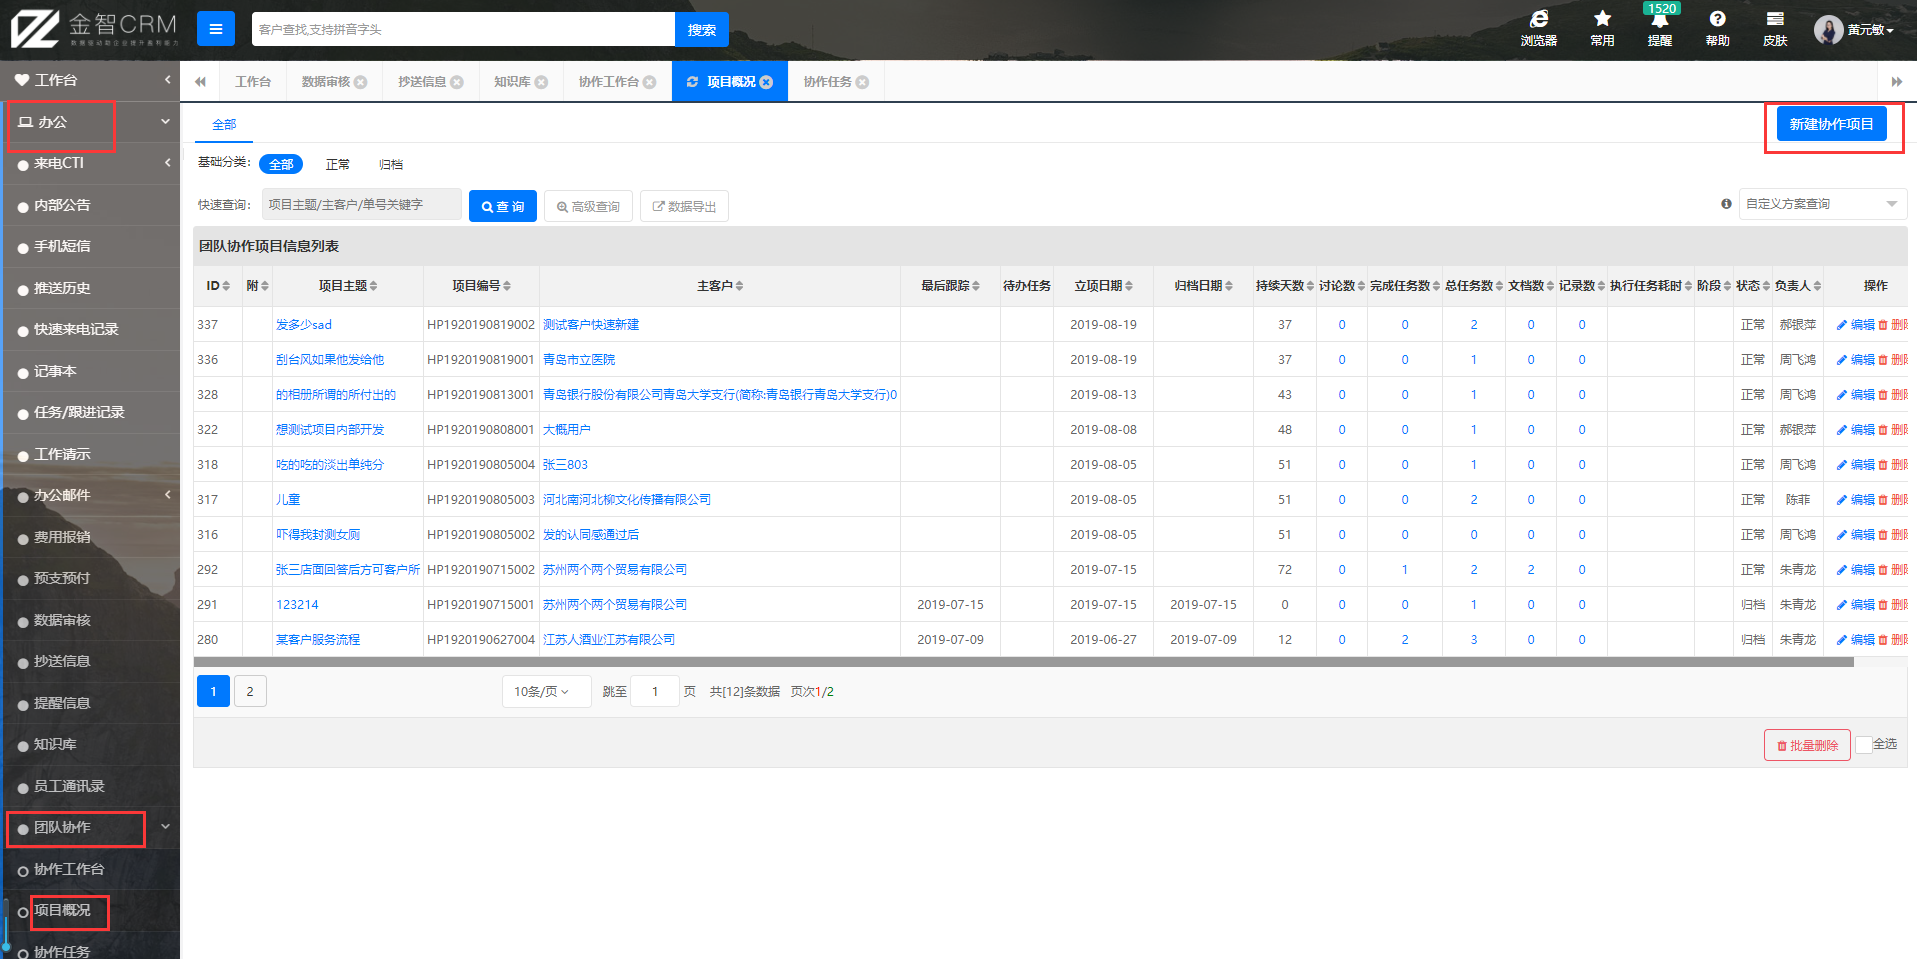Sort by 项目编号 column
The width and height of the screenshot is (1920, 959).
click(x=481, y=286)
